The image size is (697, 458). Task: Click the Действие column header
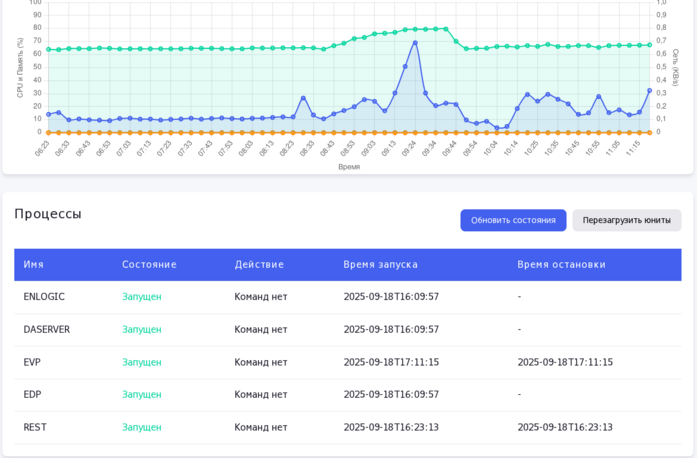259,264
